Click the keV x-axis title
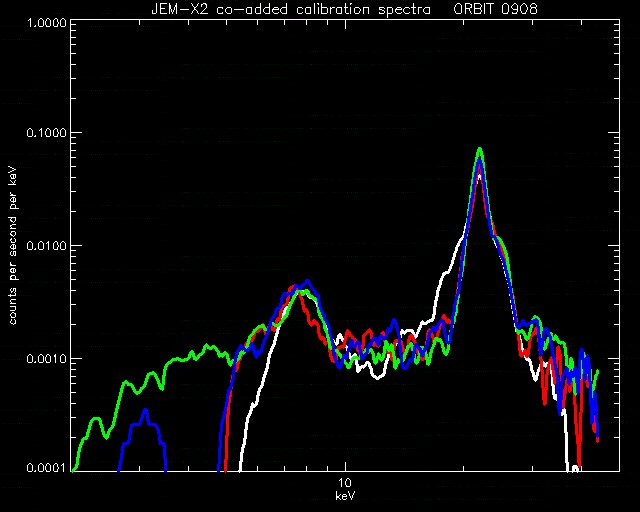The height and width of the screenshot is (512, 640). pos(345,496)
